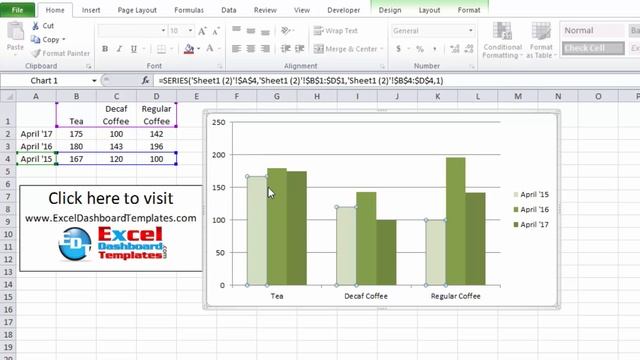Open the Font dialog launcher
Image resolution: width=640 pixels, height=360 pixels.
tap(220, 66)
